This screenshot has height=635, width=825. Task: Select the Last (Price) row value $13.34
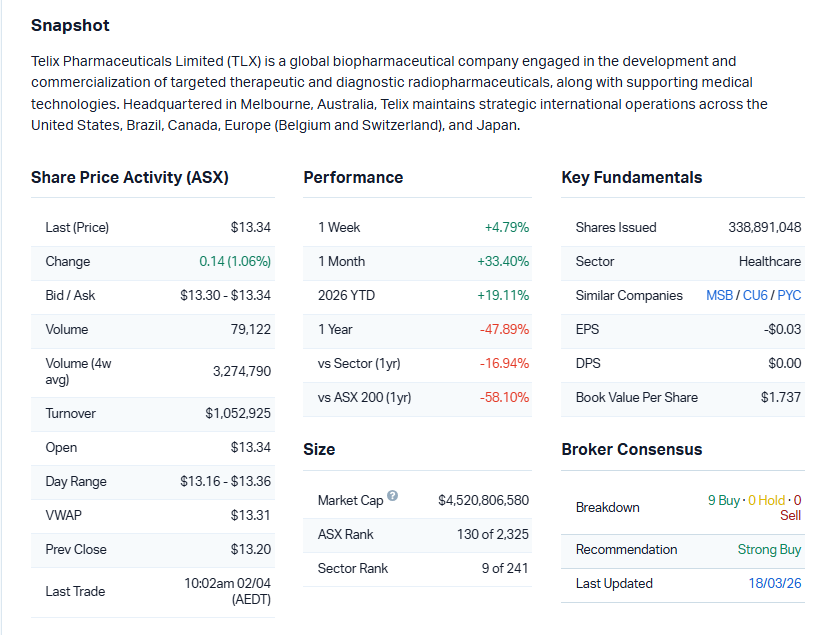tap(250, 227)
